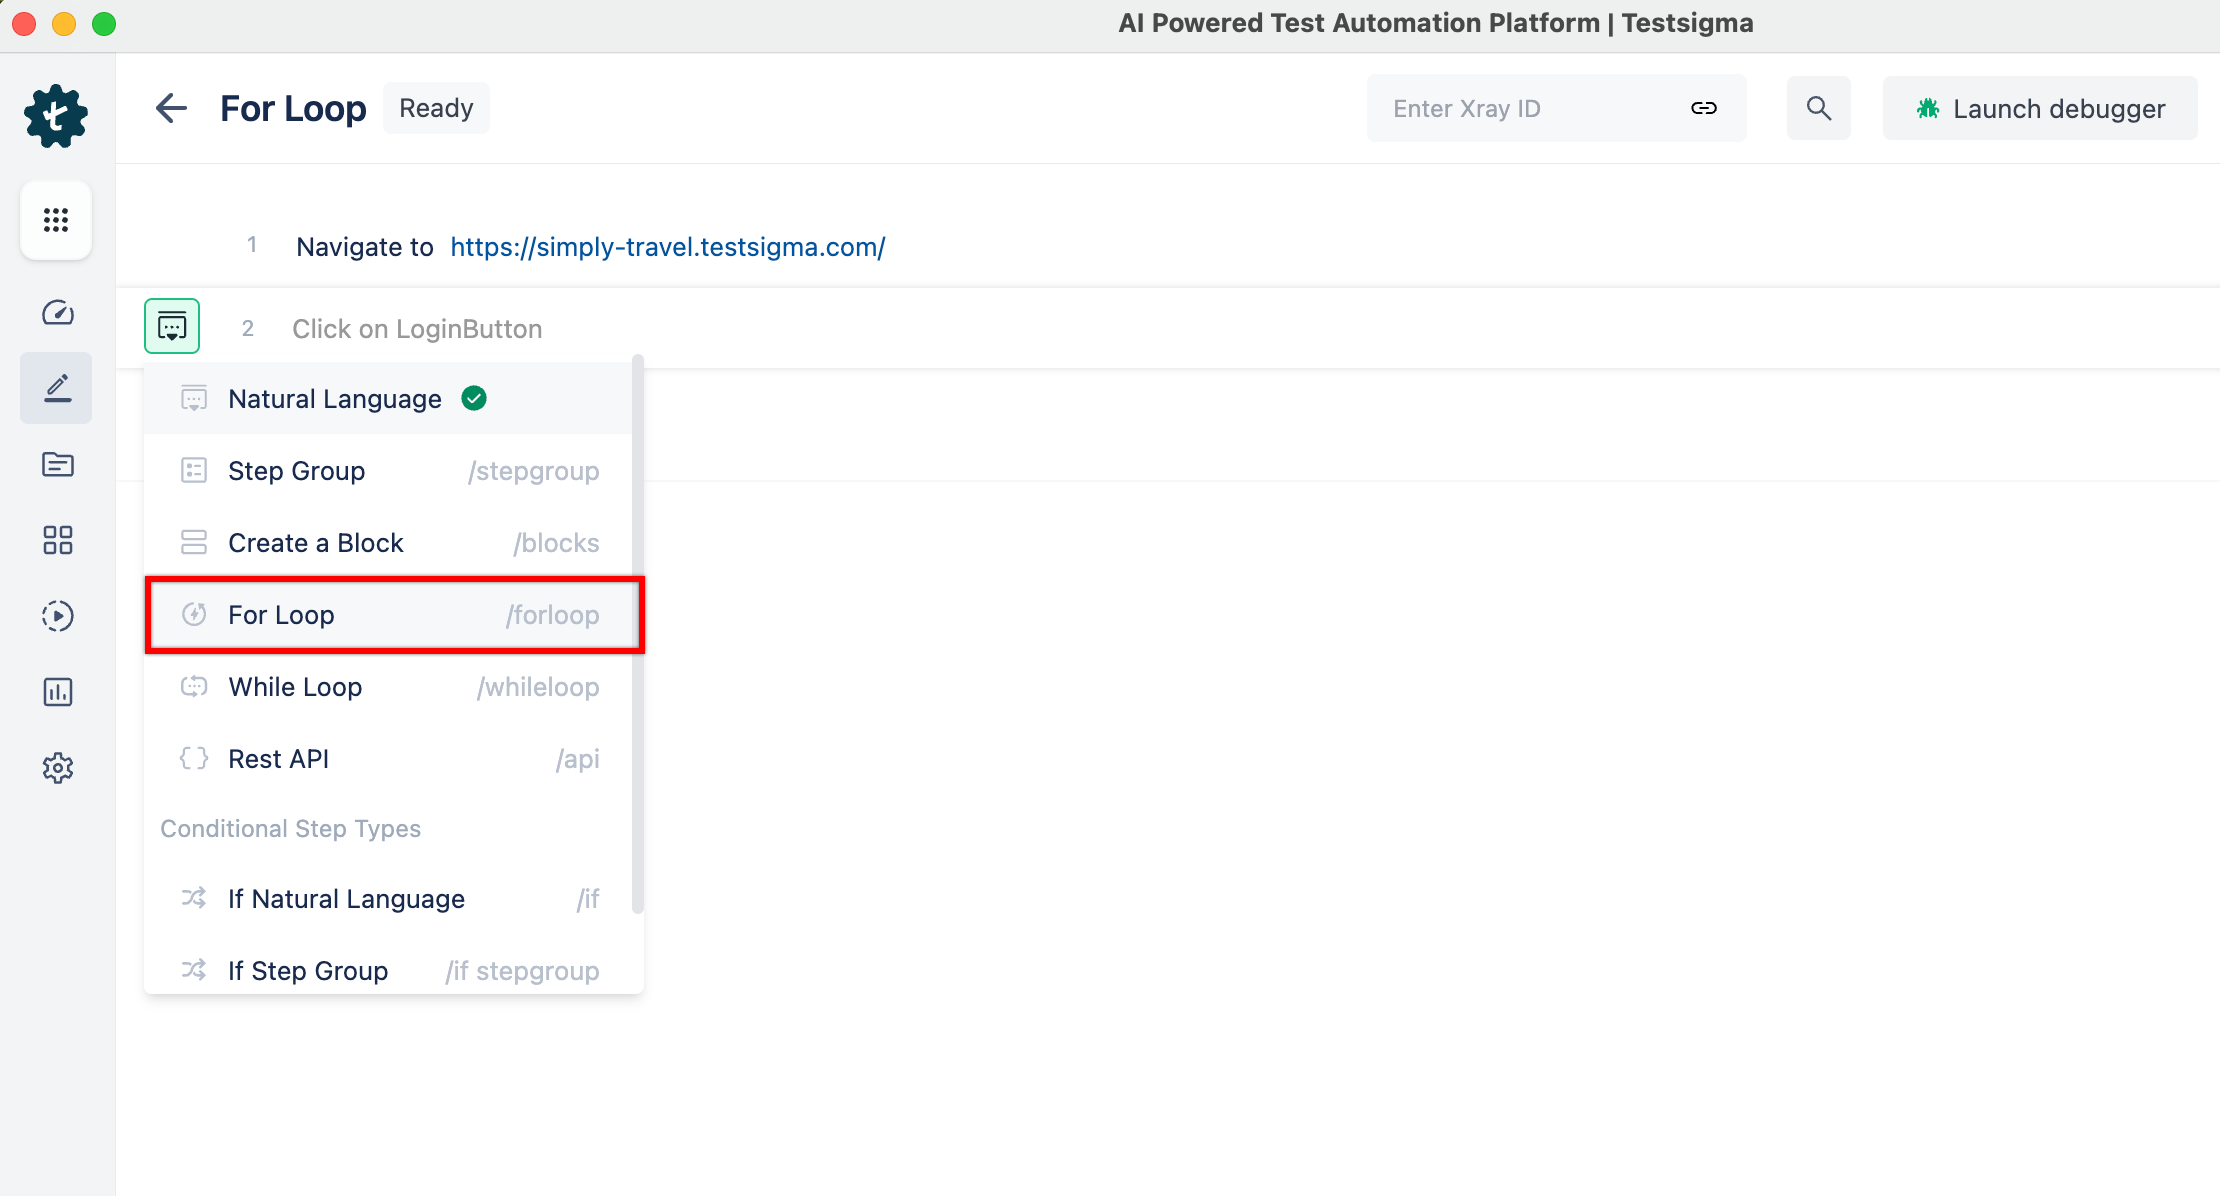This screenshot has width=2220, height=1196.
Task: Select While Loop step type
Action: (x=388, y=687)
